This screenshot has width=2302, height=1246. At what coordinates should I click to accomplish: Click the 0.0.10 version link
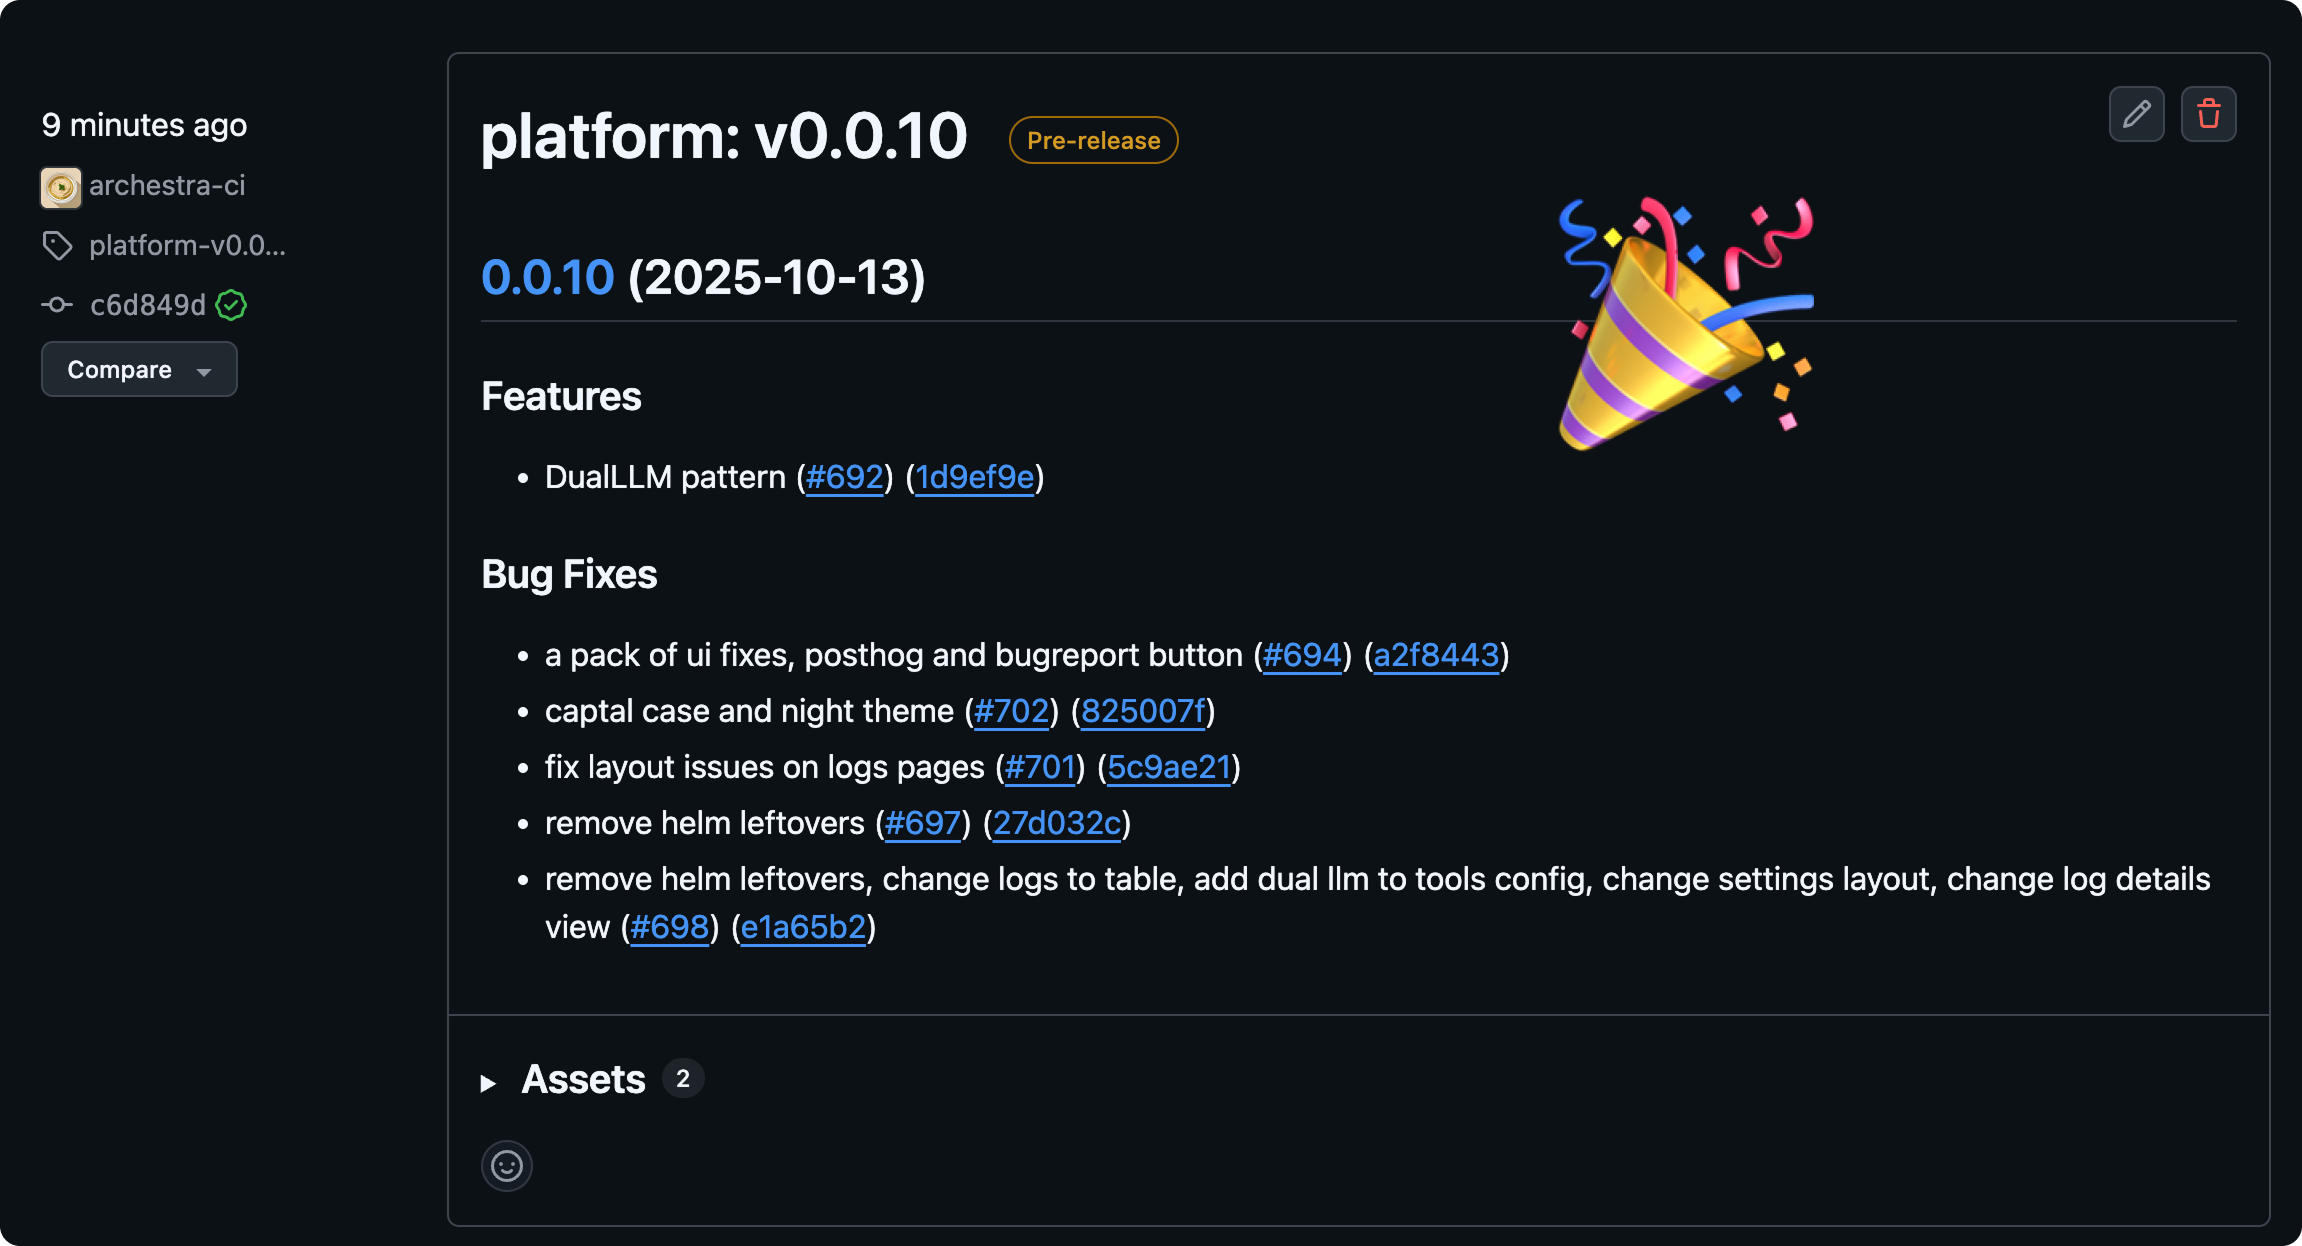(x=548, y=278)
